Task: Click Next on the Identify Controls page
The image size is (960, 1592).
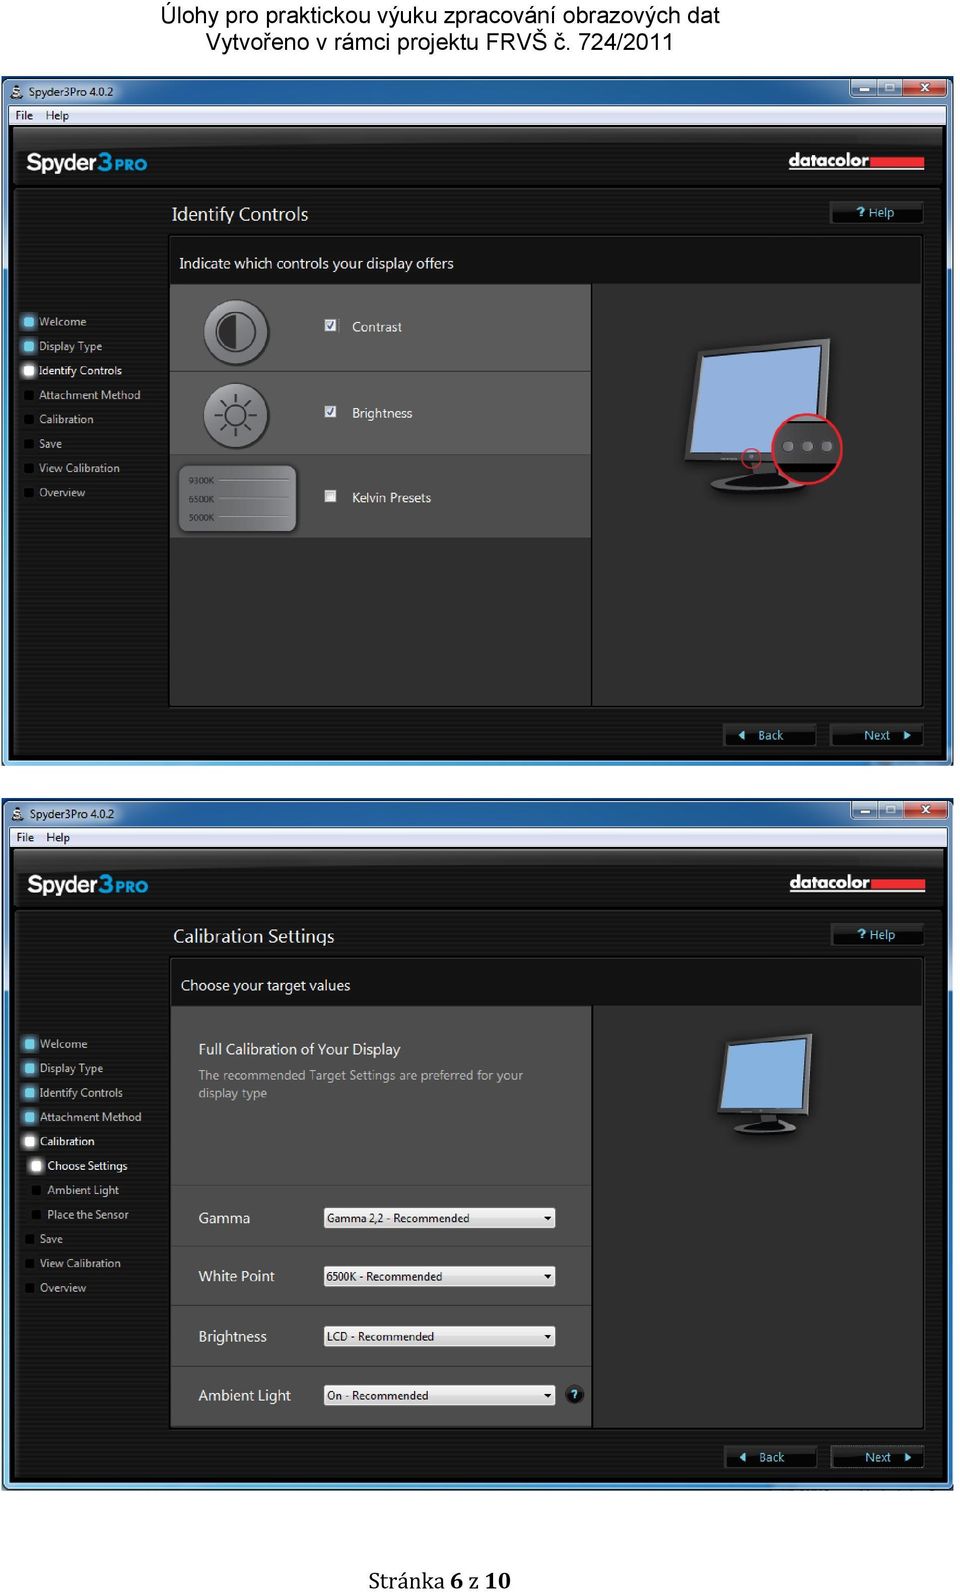Action: point(877,735)
